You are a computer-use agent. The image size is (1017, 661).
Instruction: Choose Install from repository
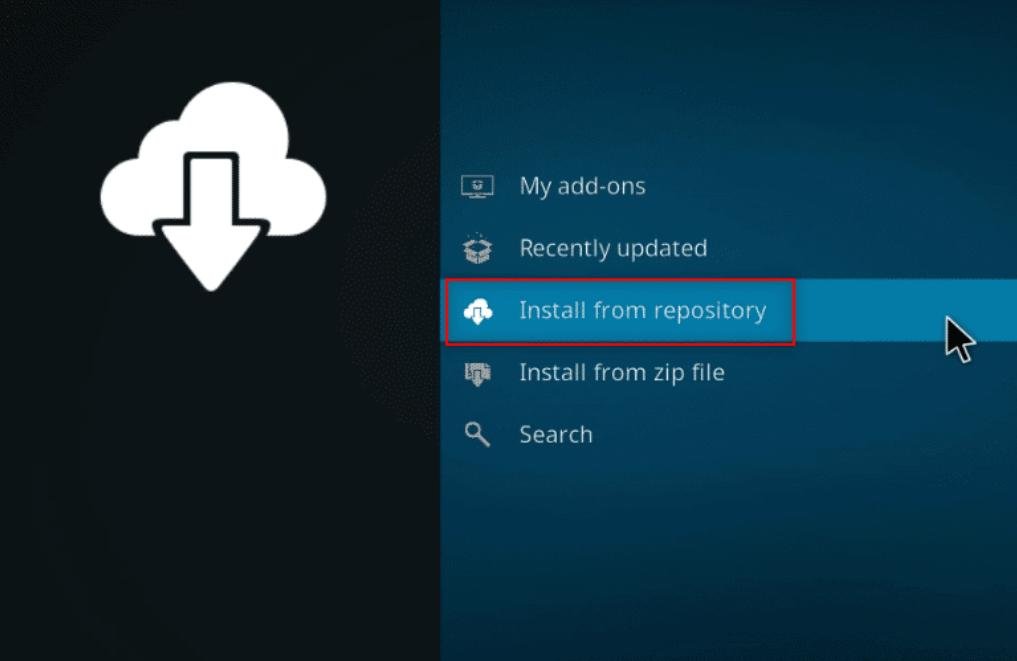click(x=642, y=311)
